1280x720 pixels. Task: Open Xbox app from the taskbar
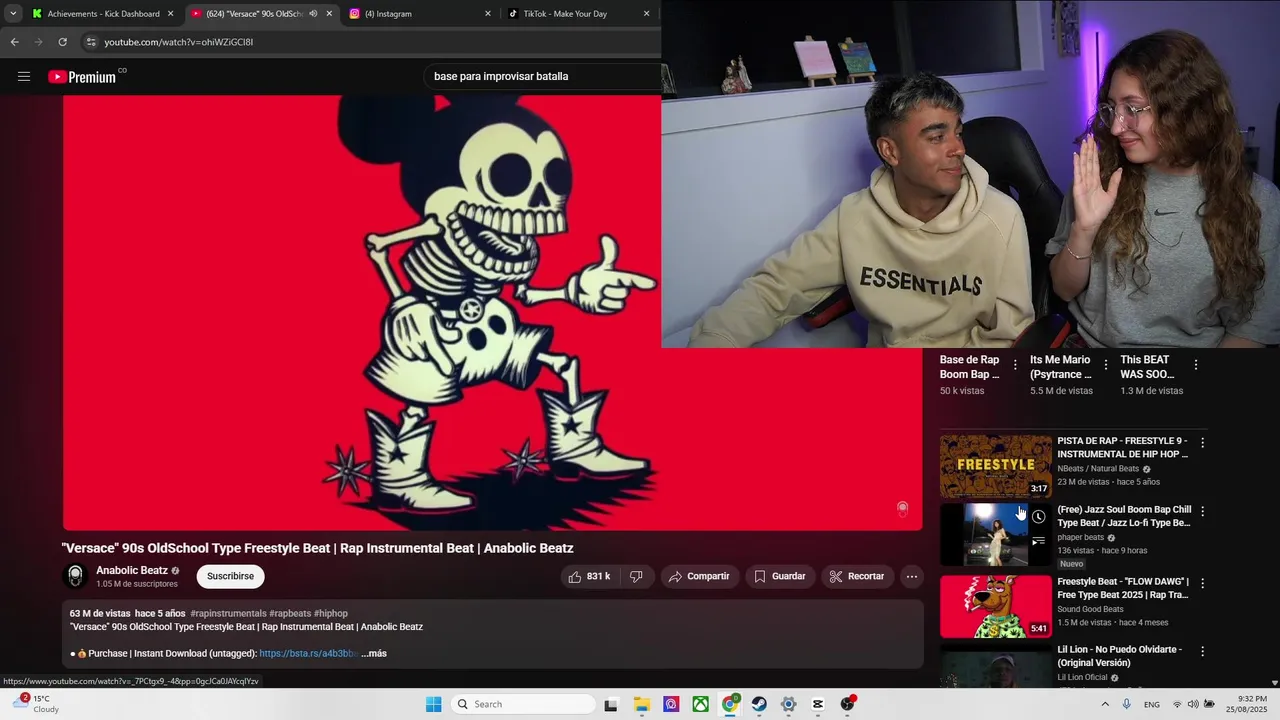(x=701, y=704)
